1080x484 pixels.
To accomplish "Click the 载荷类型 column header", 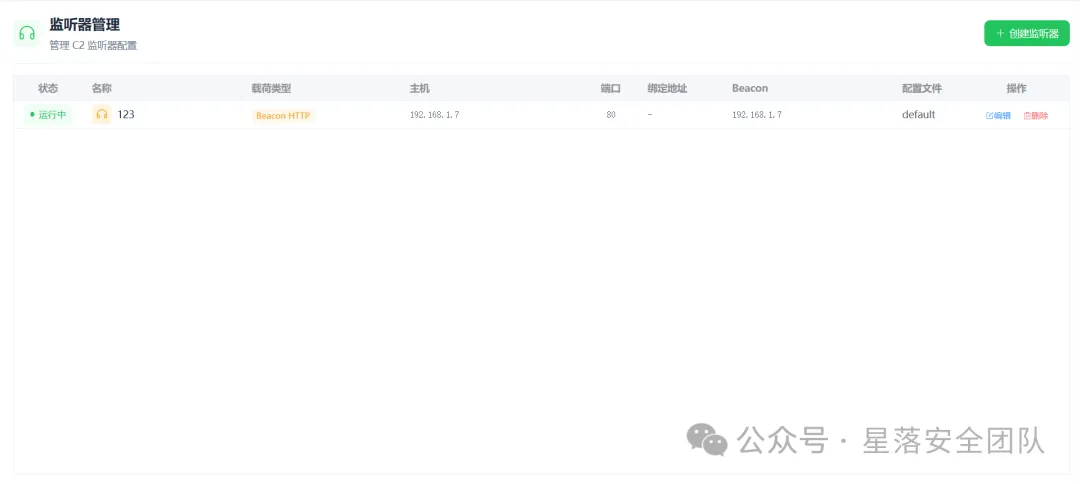I will click(x=271, y=88).
